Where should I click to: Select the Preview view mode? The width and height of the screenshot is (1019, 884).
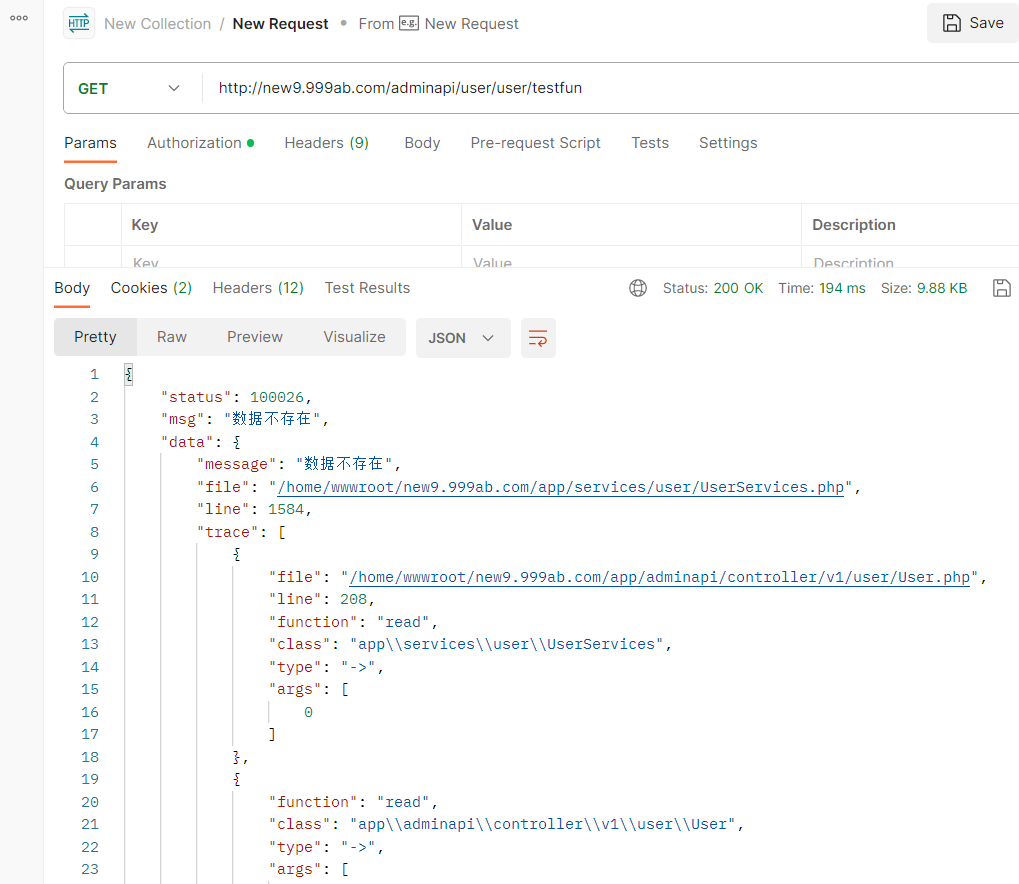(x=255, y=337)
